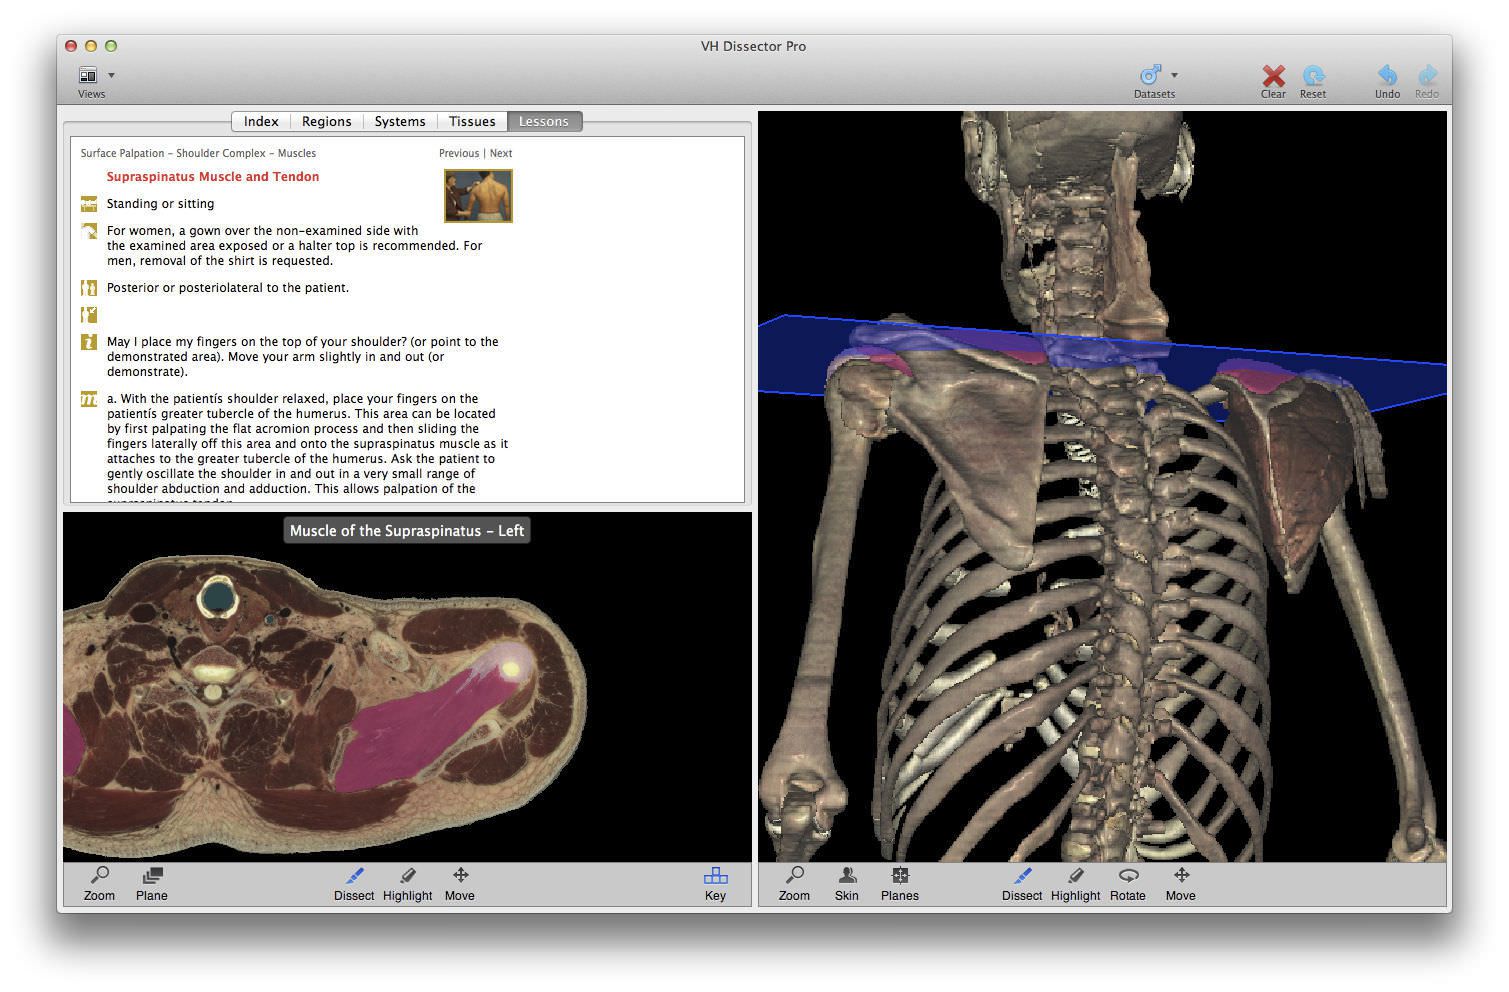Toggle Dissect mode in cross-section panel
This screenshot has height=992, width=1509.
tap(354, 877)
